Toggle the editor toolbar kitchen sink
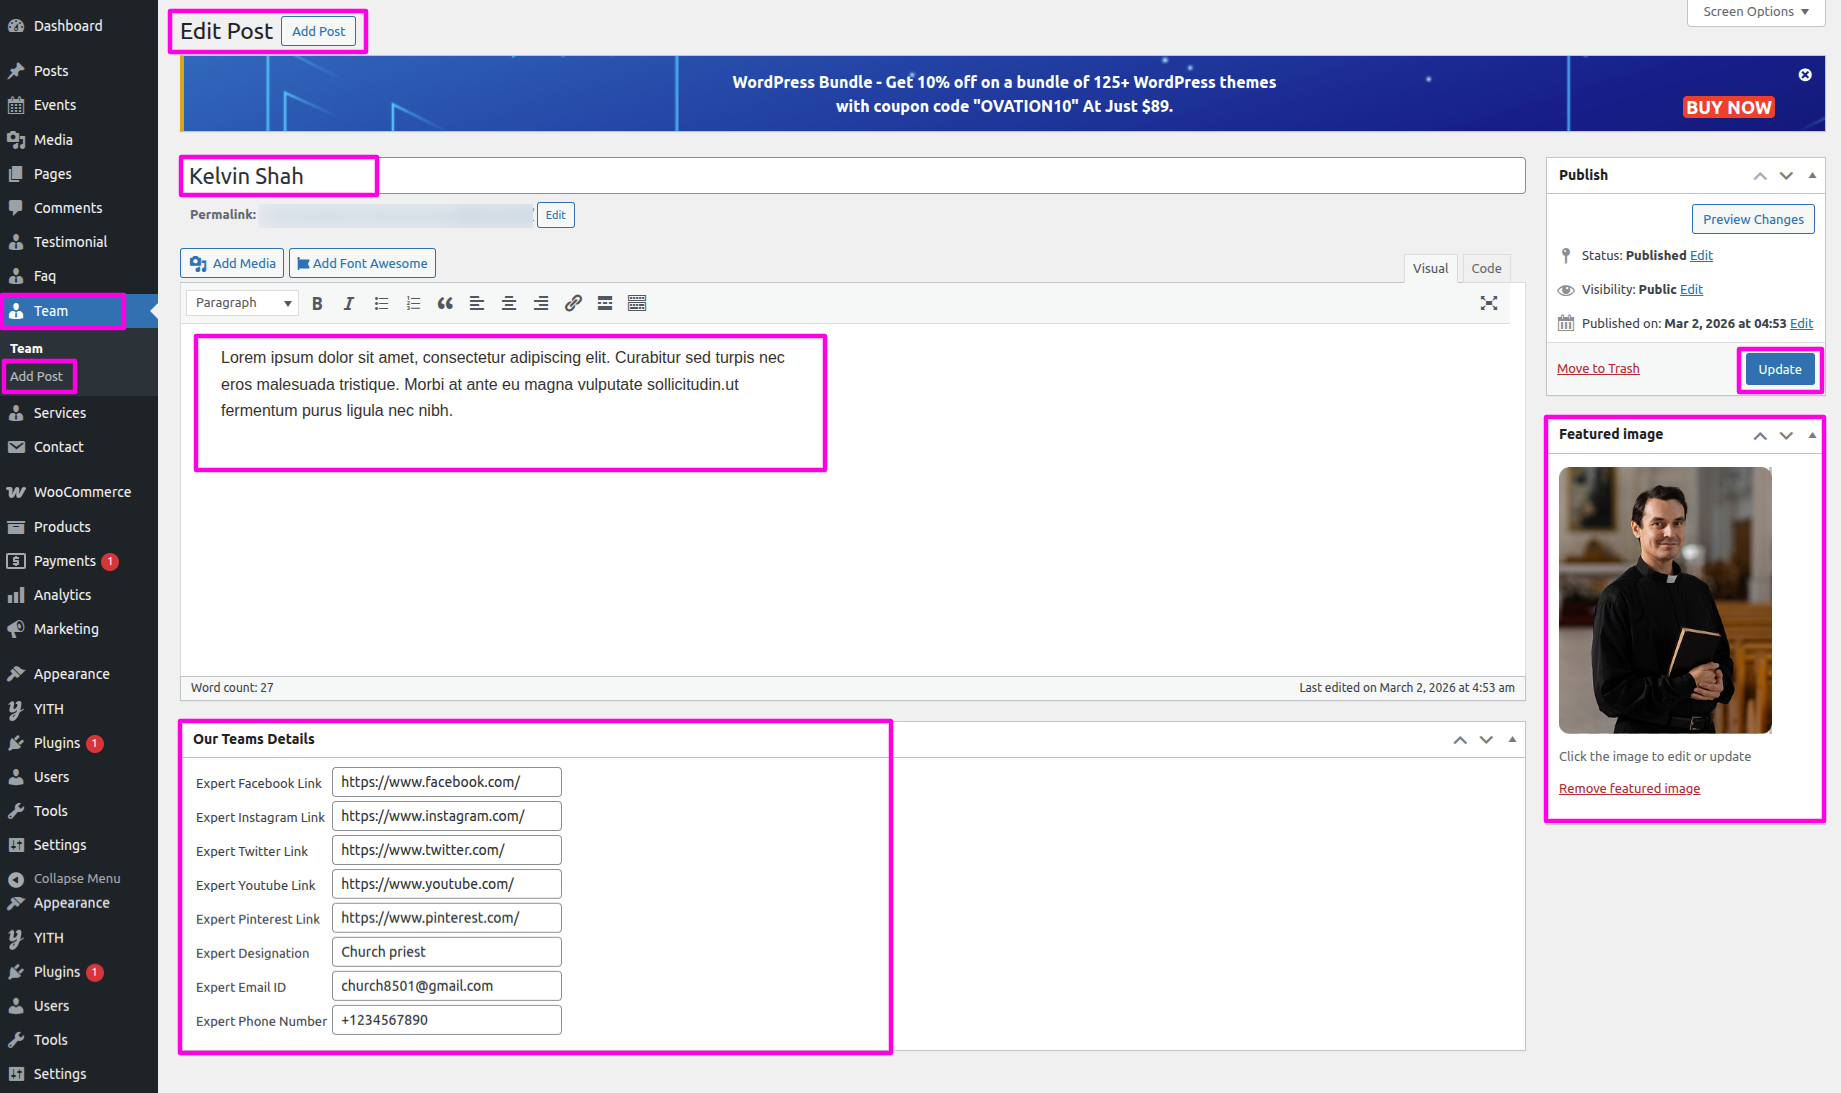1841x1093 pixels. (x=637, y=303)
